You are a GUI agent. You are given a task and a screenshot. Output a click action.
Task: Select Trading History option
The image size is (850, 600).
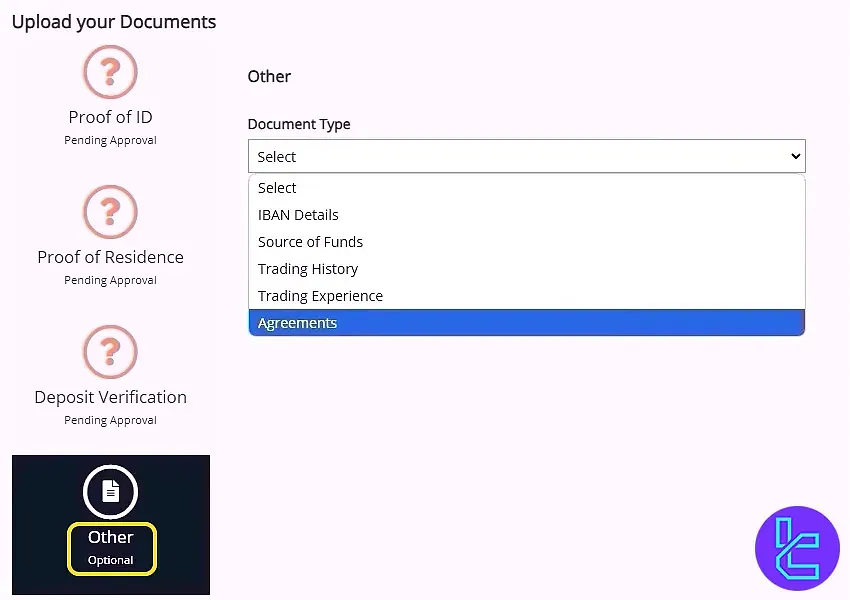tap(307, 268)
